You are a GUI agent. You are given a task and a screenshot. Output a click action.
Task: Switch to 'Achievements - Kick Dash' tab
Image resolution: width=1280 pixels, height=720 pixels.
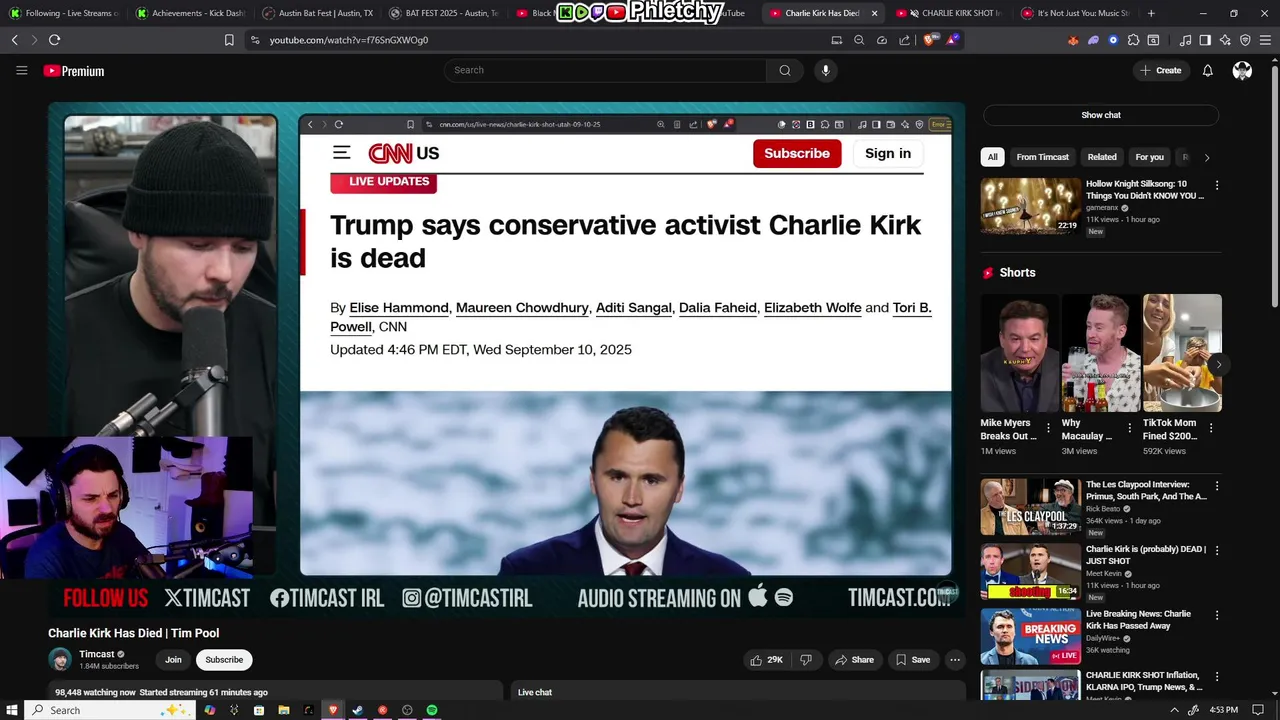(x=190, y=13)
